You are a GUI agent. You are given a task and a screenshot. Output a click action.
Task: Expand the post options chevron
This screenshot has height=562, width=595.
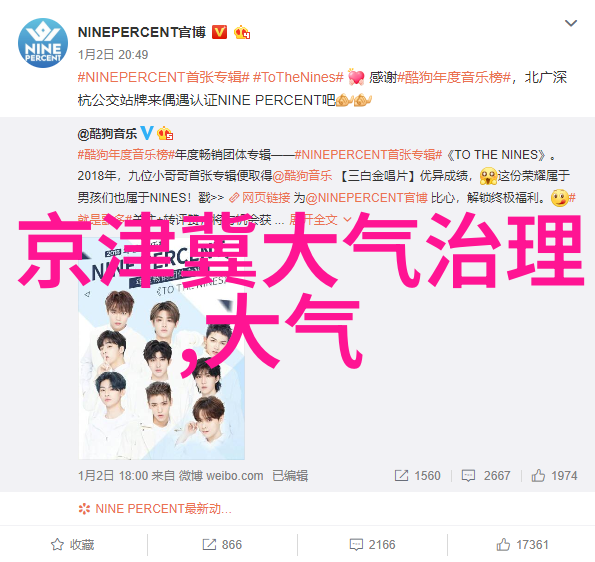(571, 23)
